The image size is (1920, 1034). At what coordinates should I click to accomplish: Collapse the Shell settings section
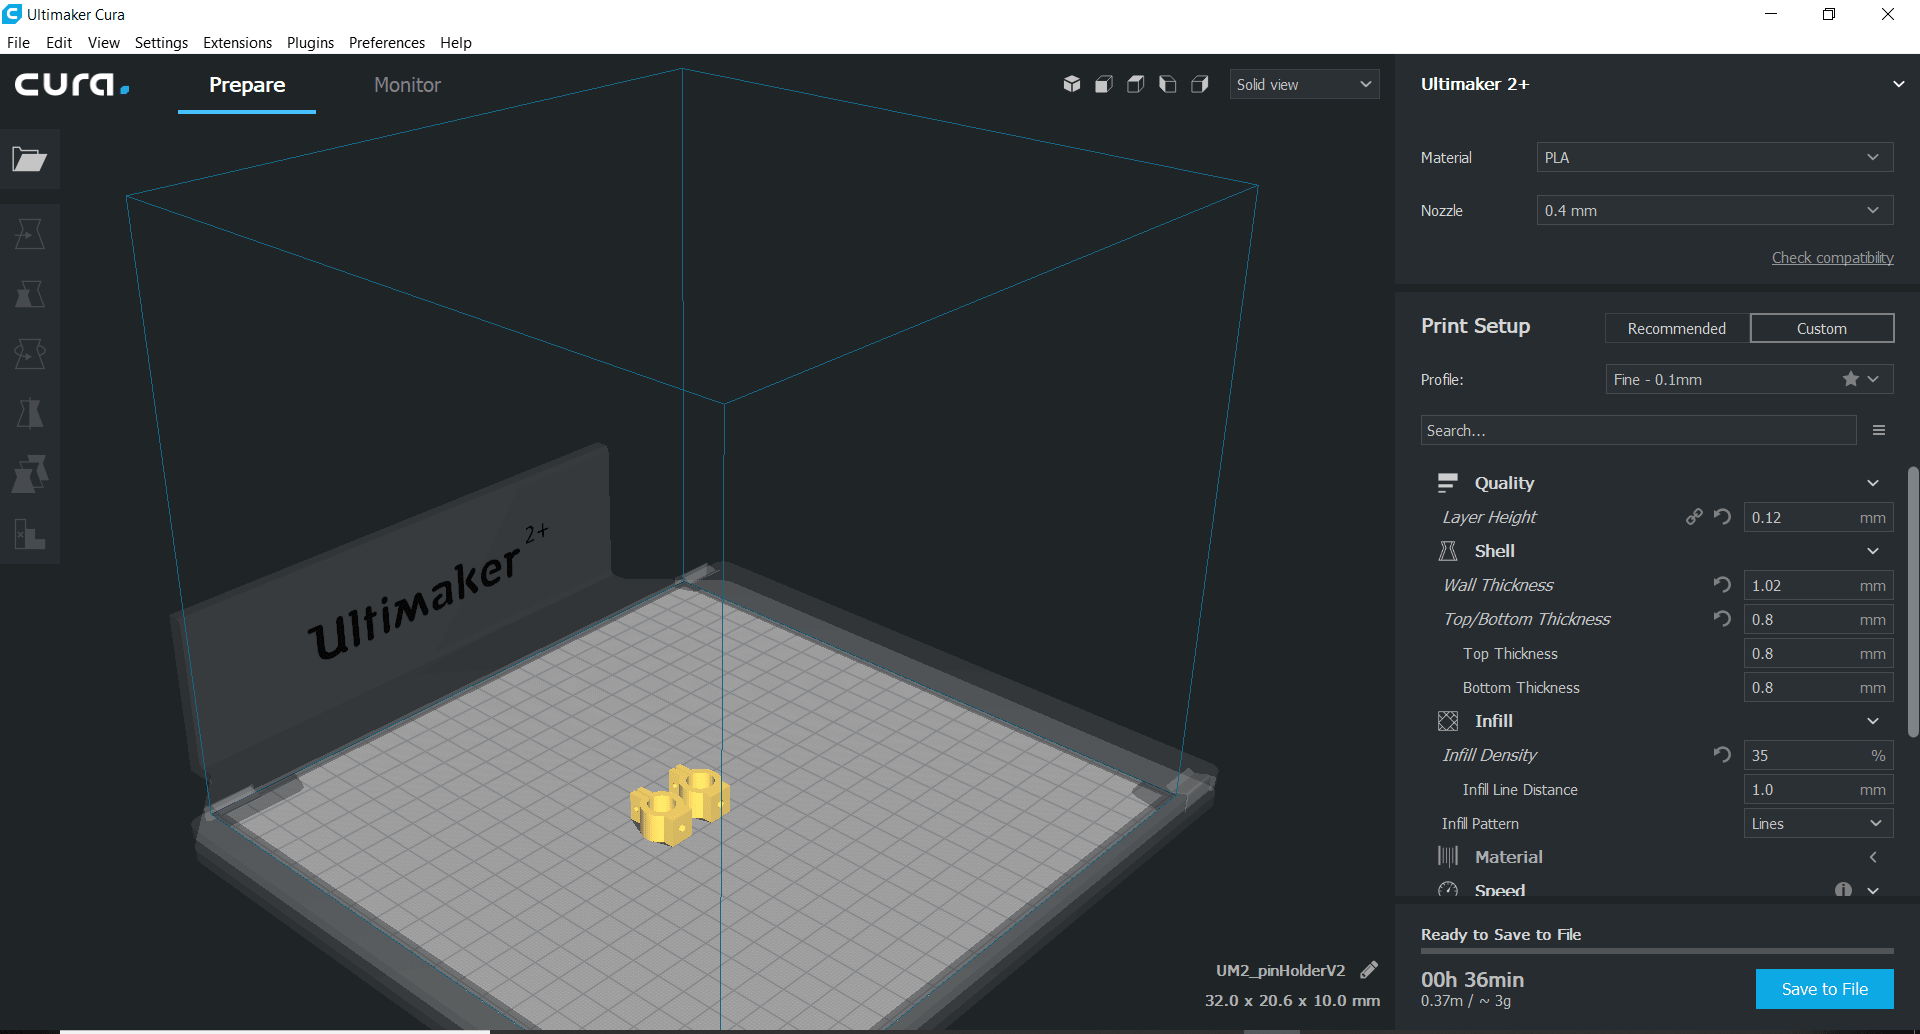tap(1873, 551)
